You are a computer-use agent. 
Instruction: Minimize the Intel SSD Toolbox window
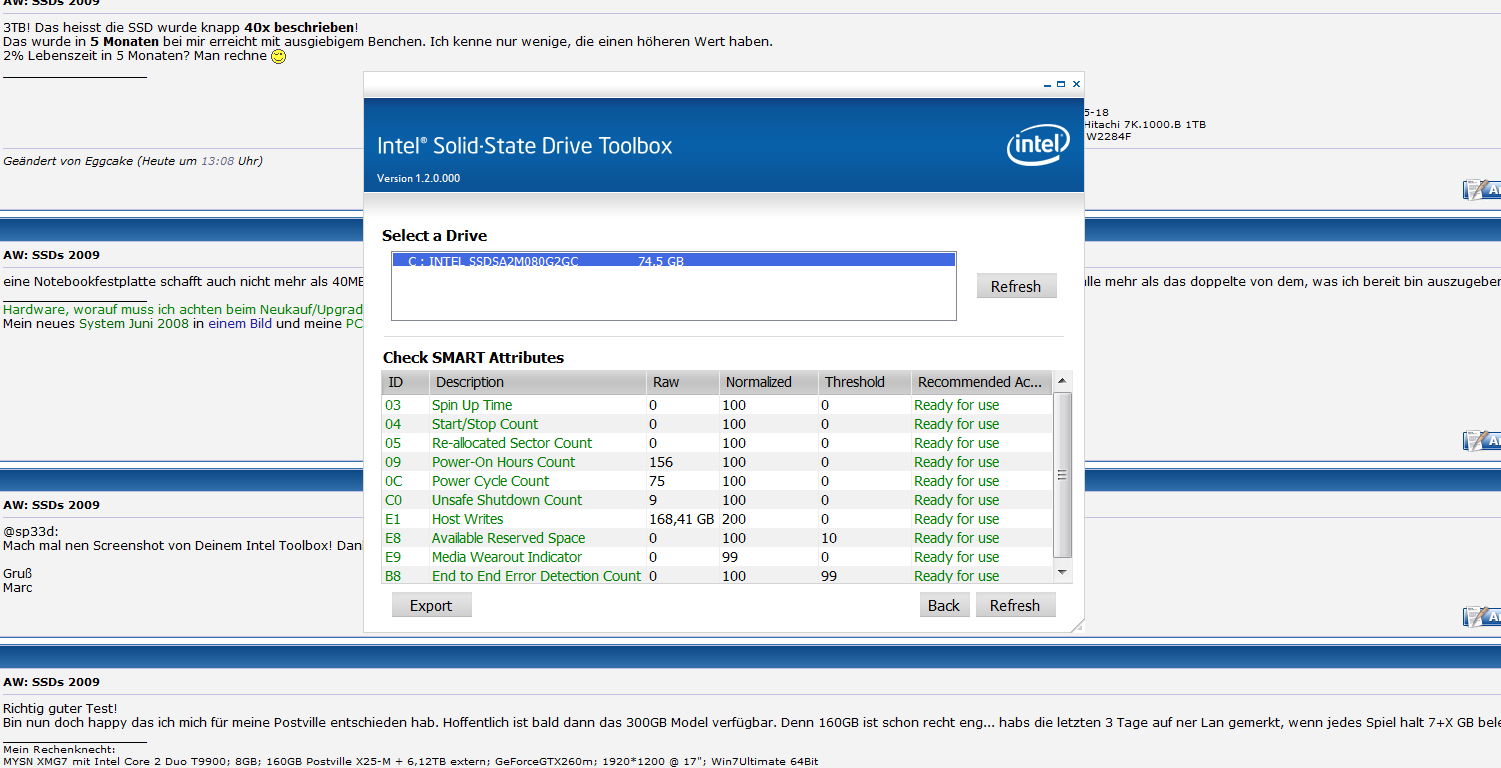1047,85
